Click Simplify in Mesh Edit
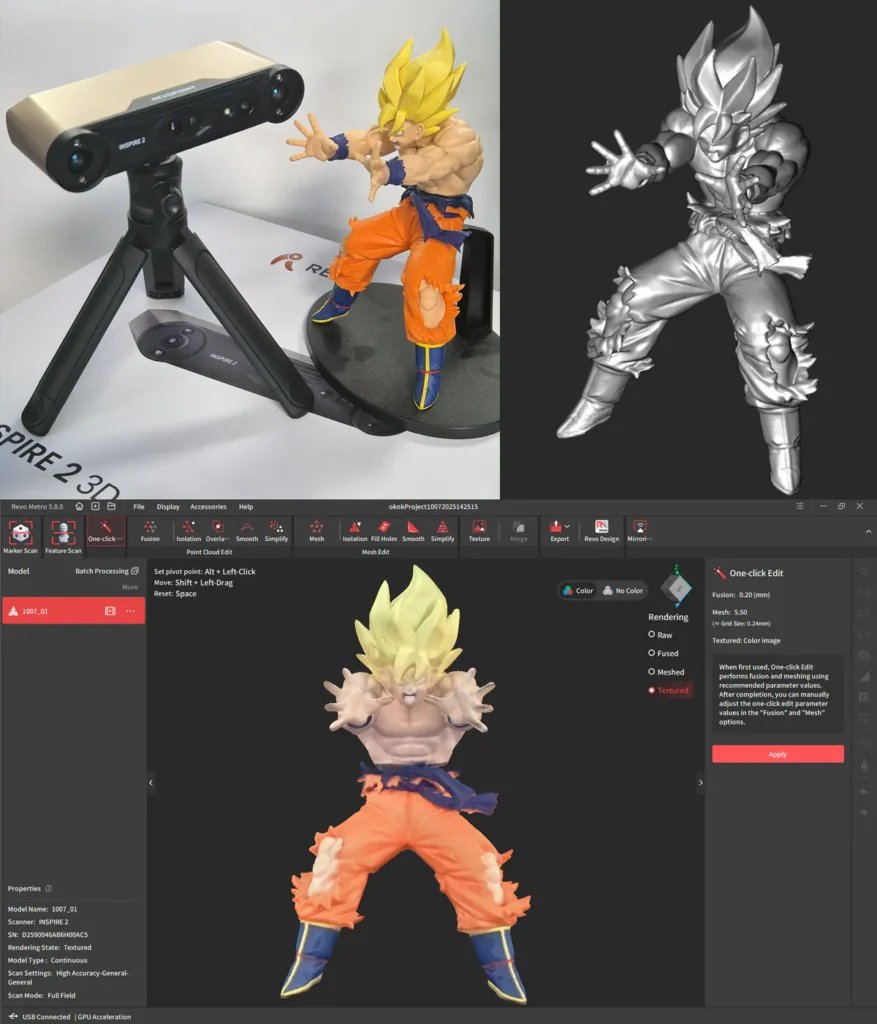Screen dimensions: 877x1024 click(442, 532)
